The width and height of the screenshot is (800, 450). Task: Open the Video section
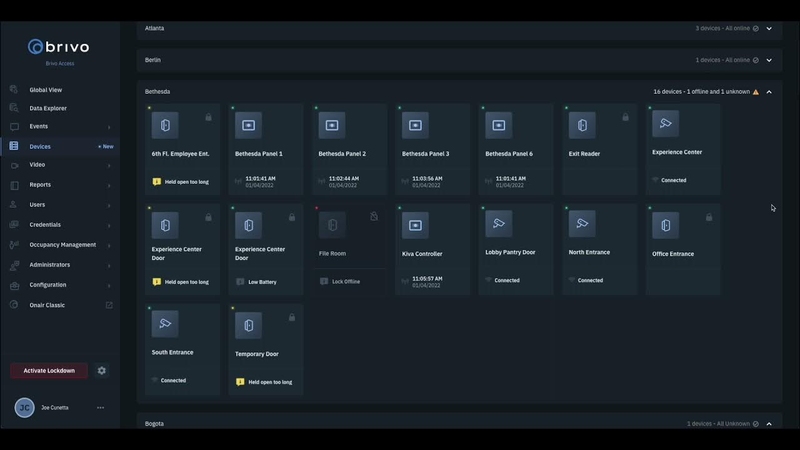[37, 165]
